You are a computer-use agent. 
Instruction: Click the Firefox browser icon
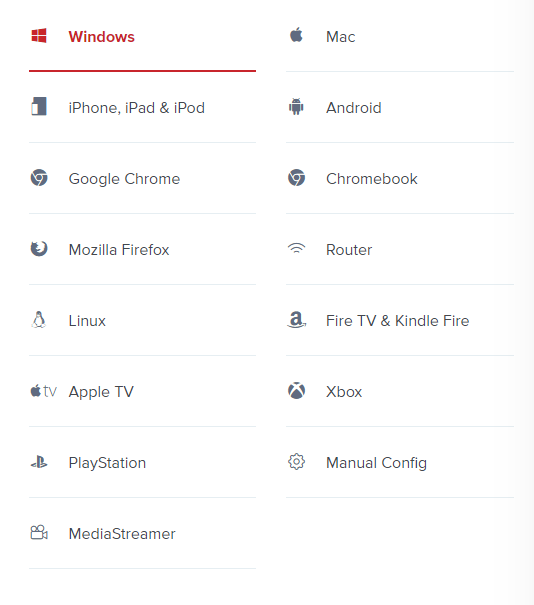click(x=39, y=249)
